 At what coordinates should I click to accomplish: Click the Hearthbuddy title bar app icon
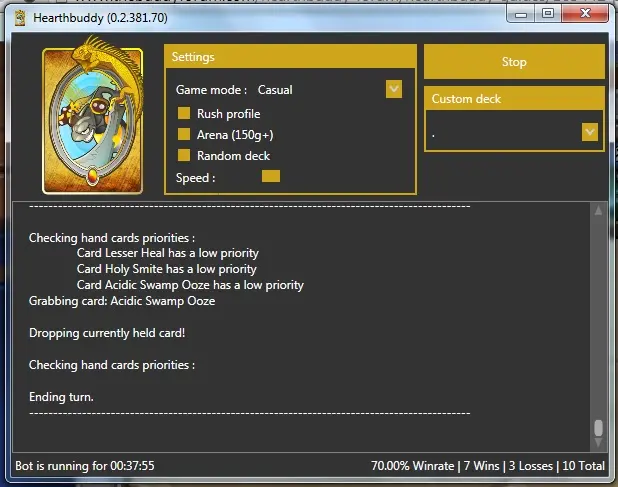20,18
